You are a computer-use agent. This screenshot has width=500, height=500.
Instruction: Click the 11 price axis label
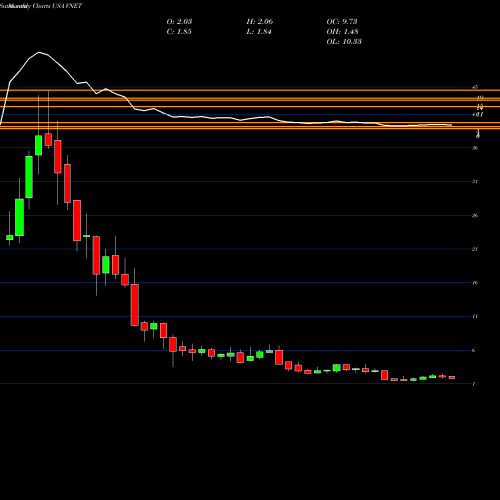475,316
